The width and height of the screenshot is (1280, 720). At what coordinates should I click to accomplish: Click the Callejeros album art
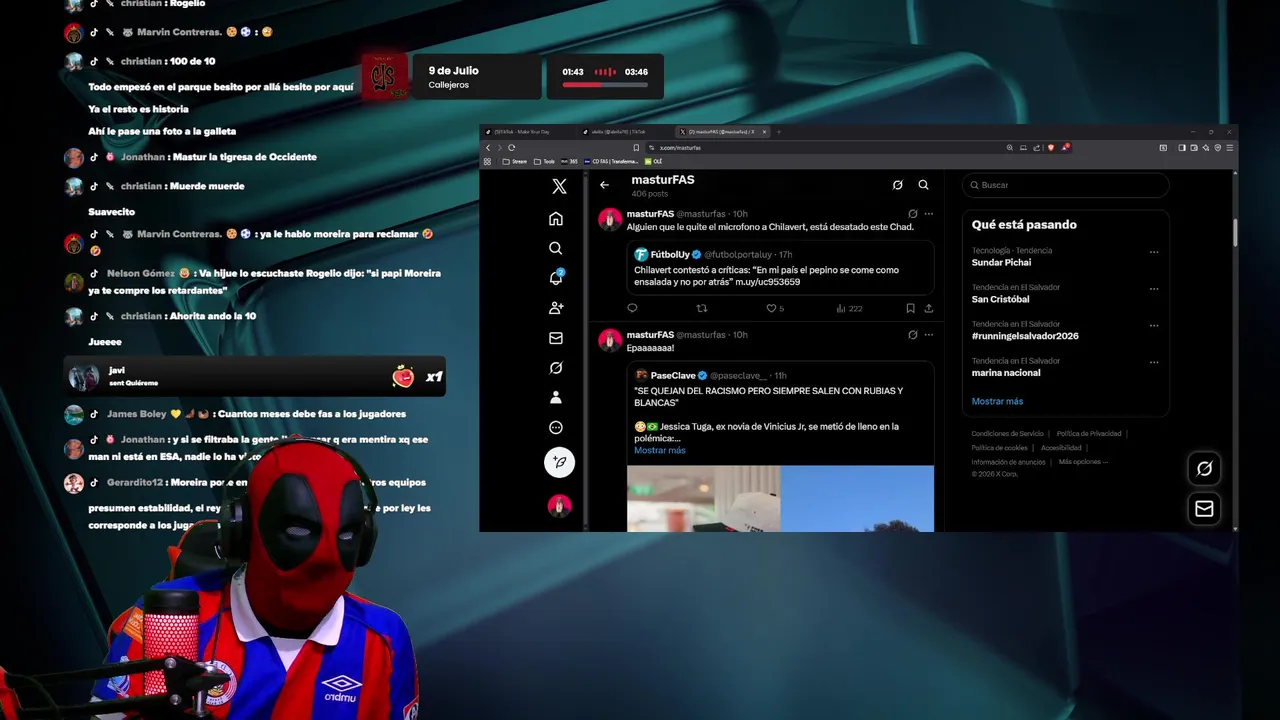(384, 77)
